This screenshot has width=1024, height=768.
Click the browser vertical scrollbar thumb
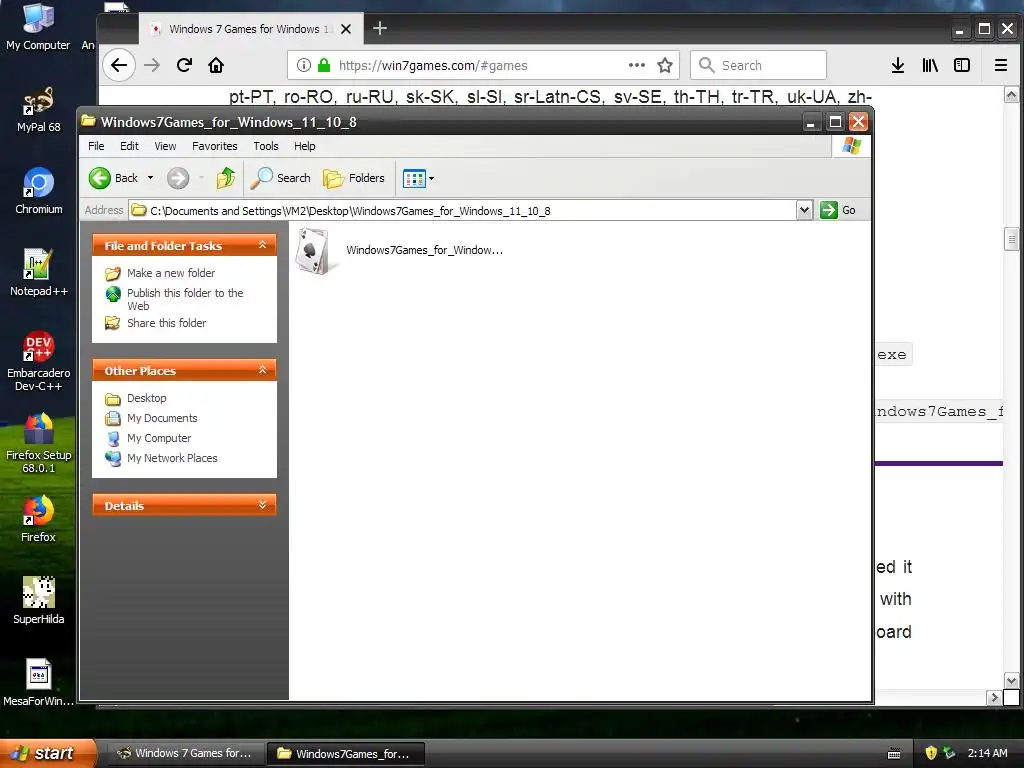point(1011,238)
